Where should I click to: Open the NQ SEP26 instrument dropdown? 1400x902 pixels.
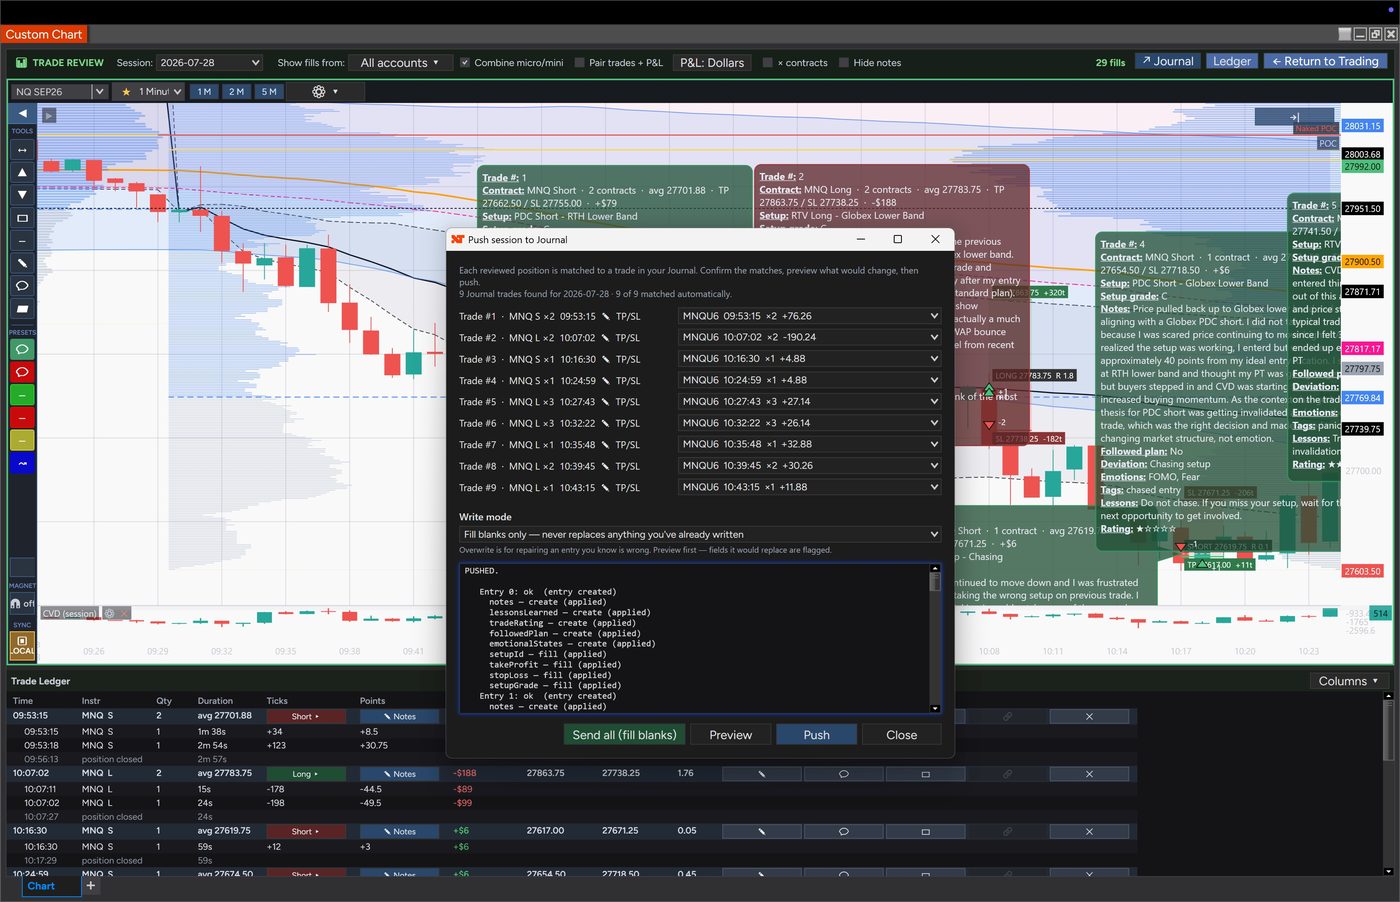[x=59, y=91]
